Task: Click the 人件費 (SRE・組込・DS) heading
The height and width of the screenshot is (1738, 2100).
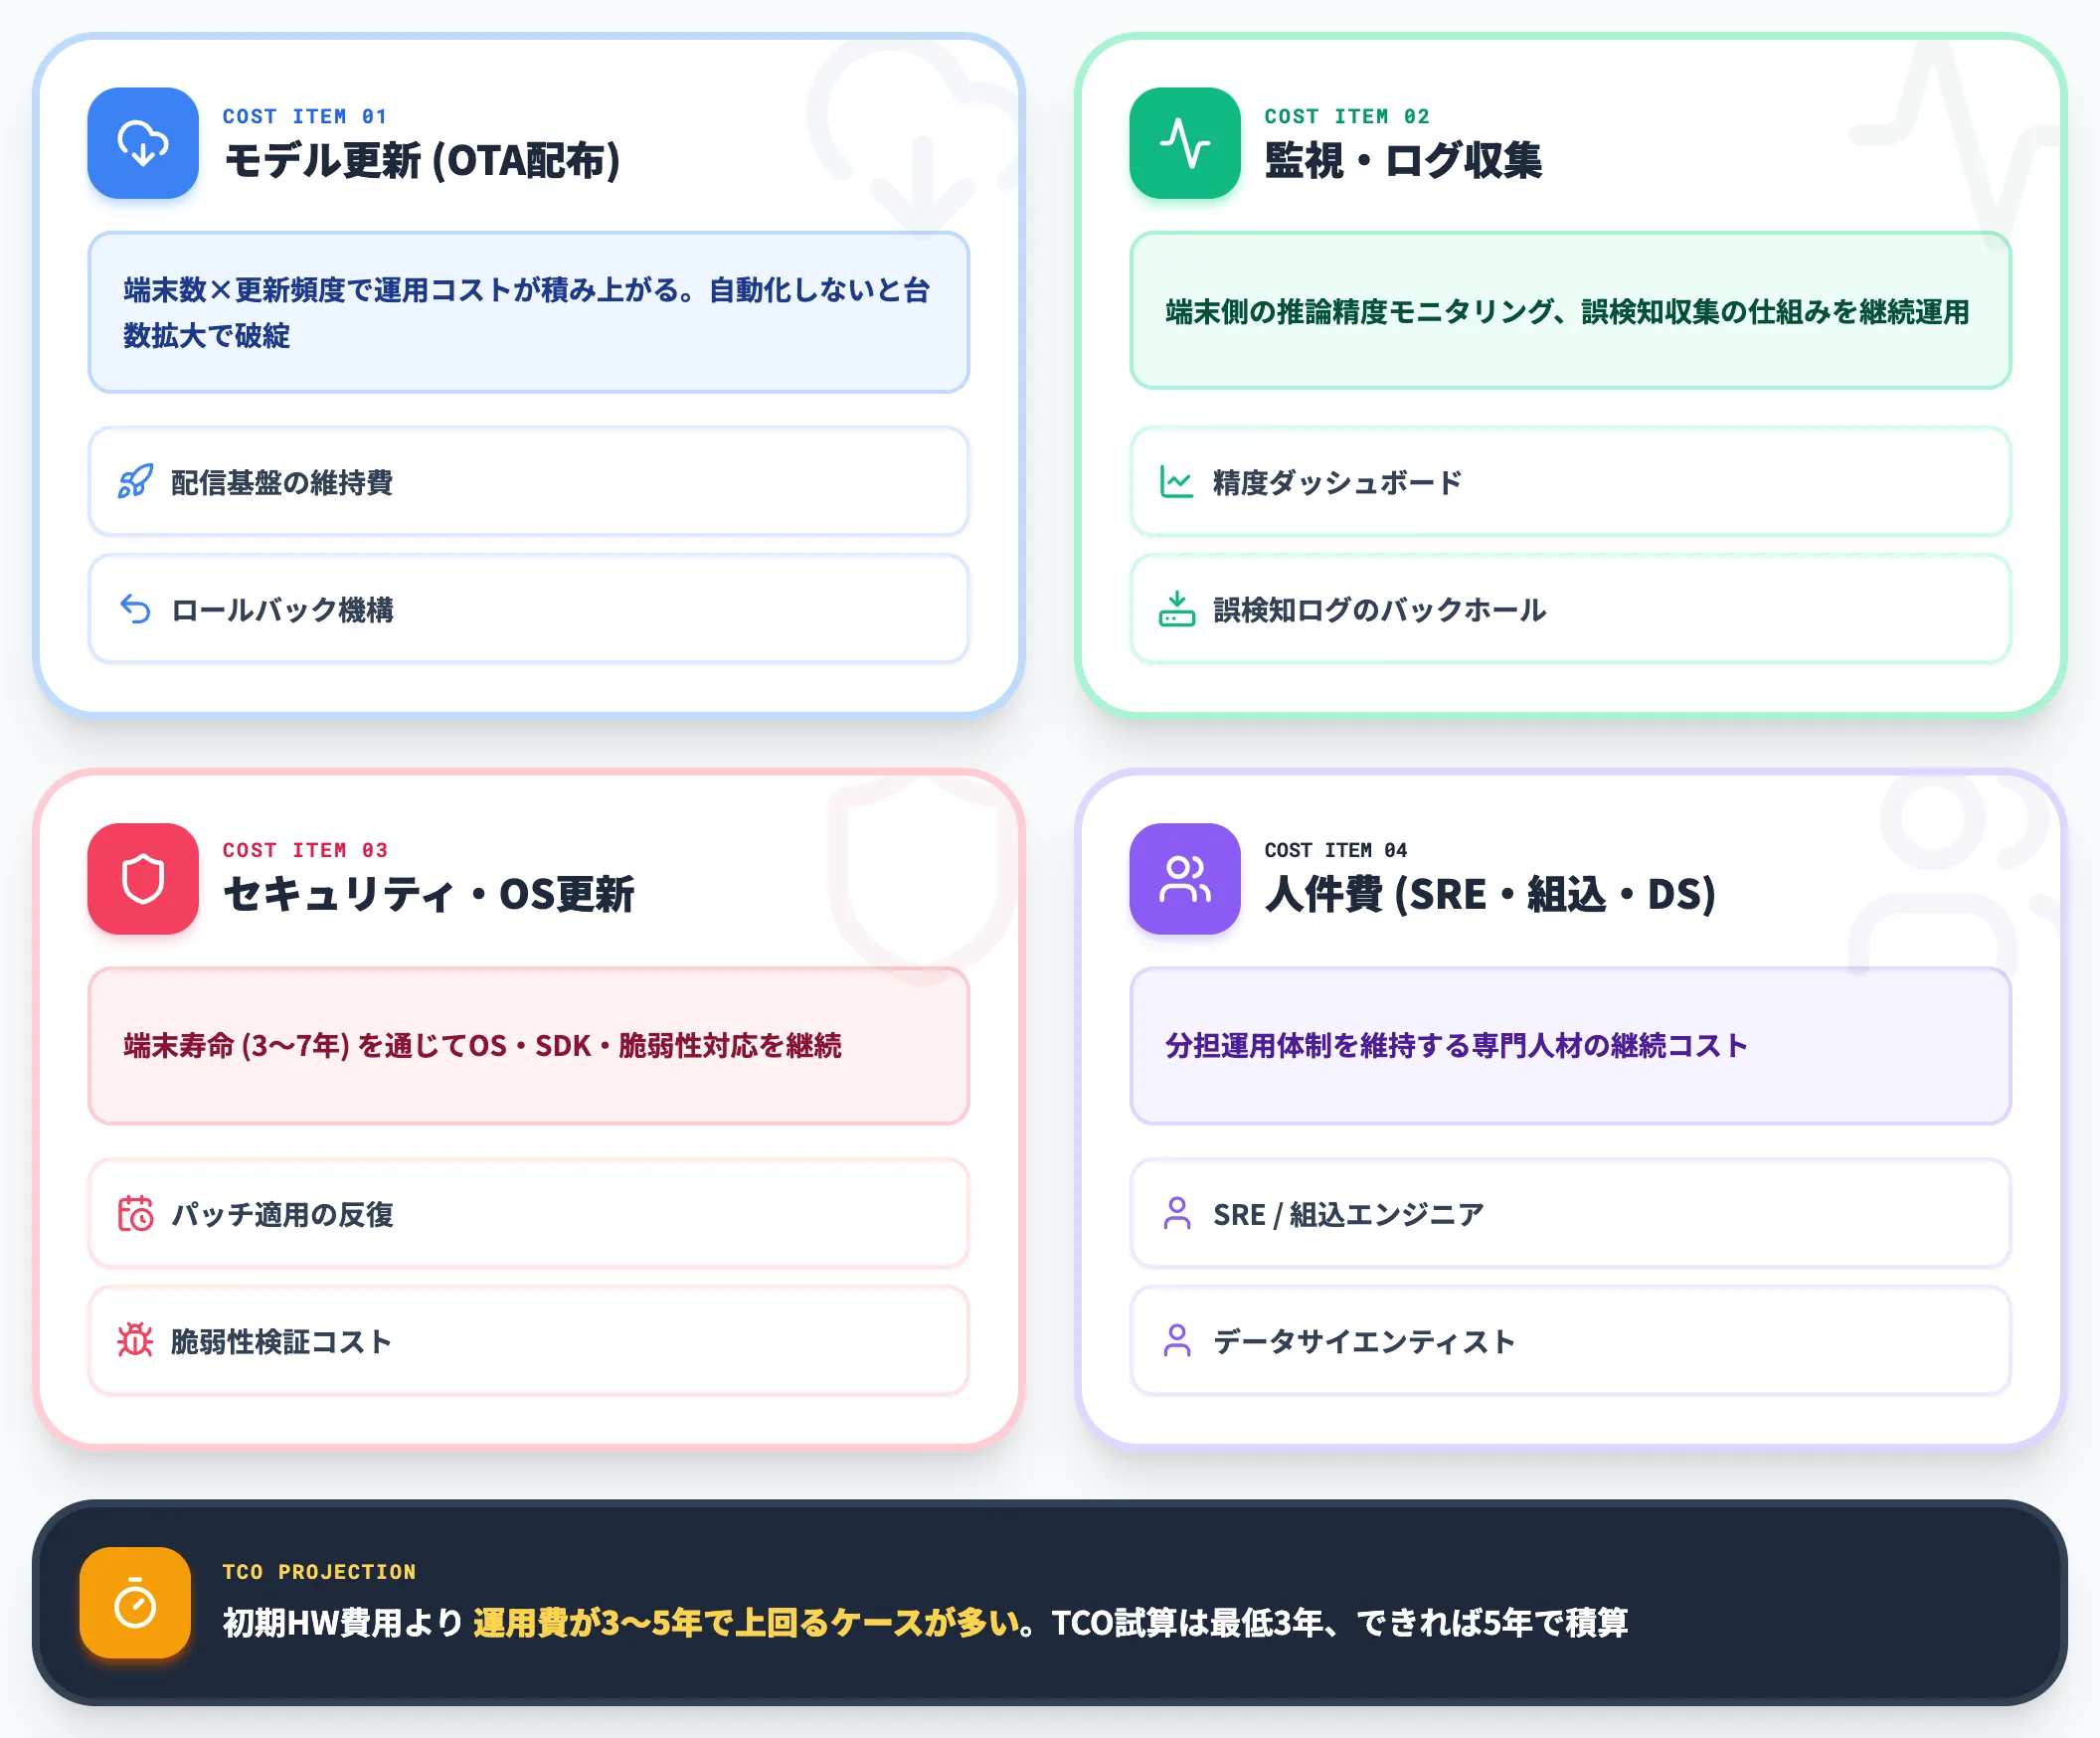Action: [x=1491, y=894]
